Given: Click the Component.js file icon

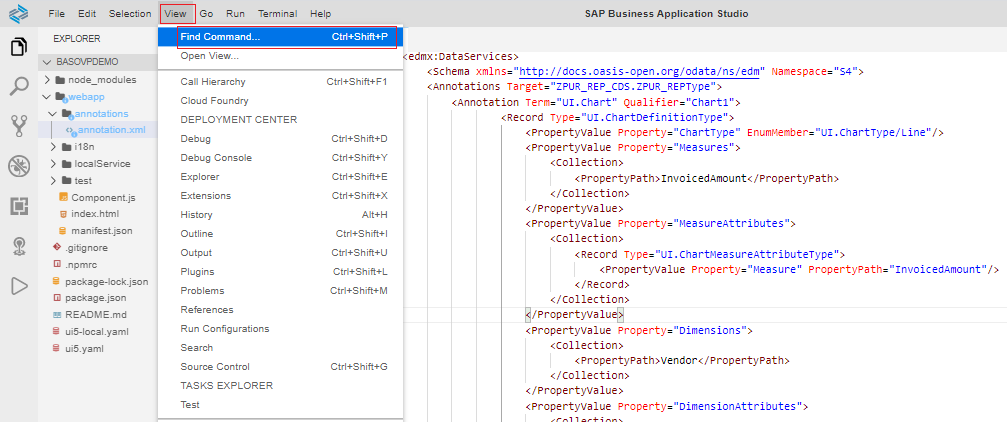Looking at the screenshot, I should pyautogui.click(x=64, y=197).
